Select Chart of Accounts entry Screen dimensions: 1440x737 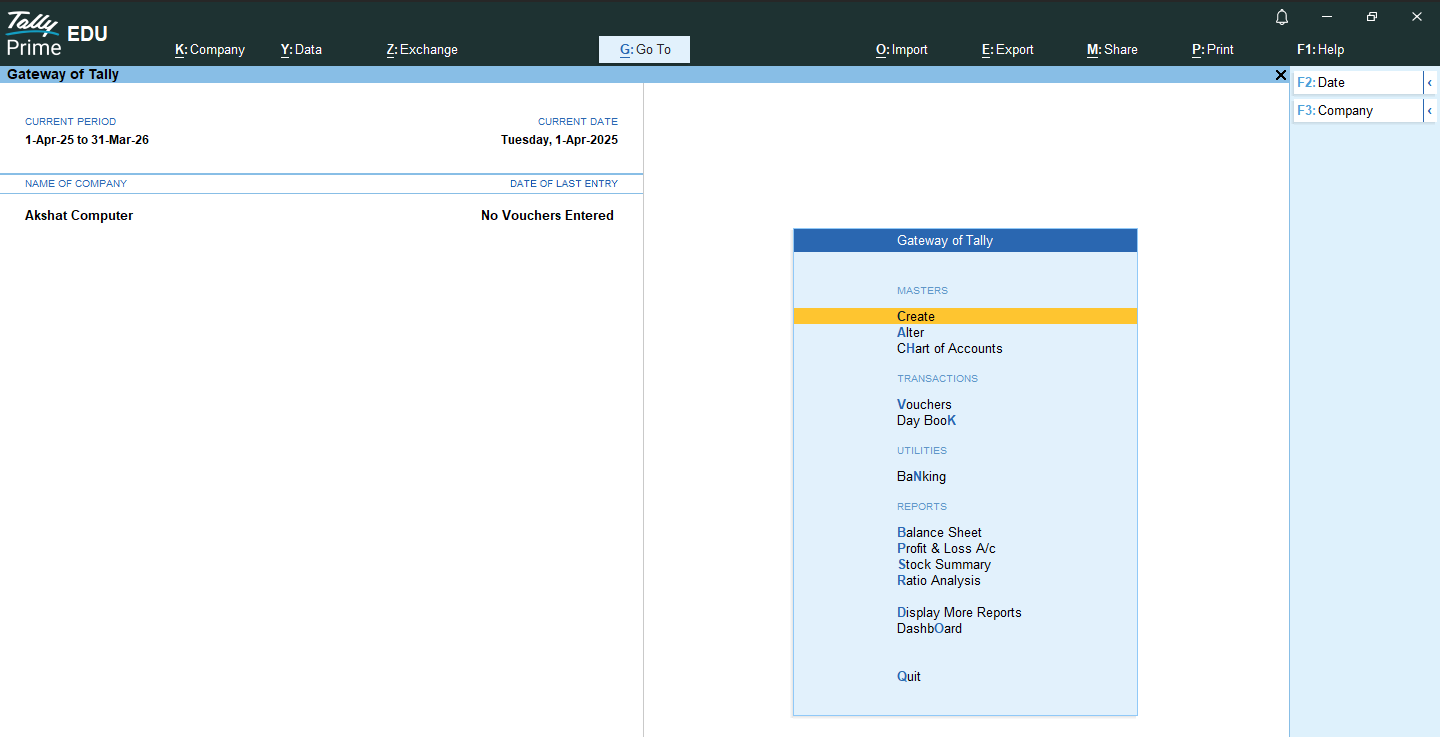(x=949, y=349)
